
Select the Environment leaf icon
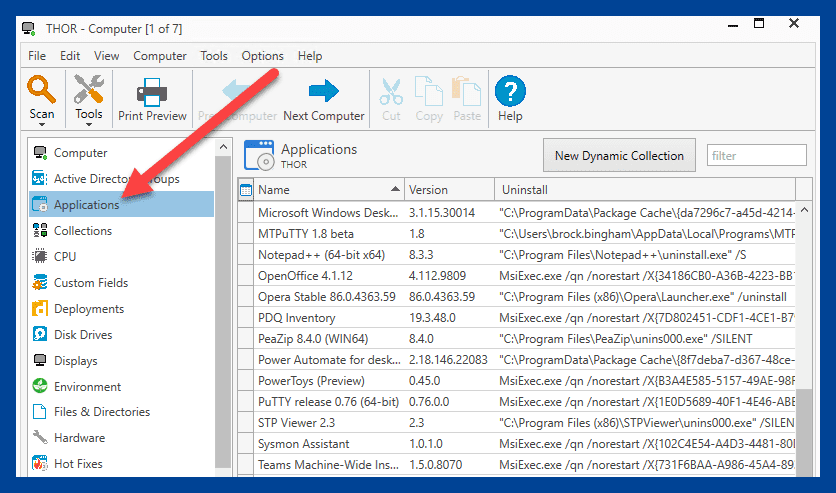(x=40, y=386)
